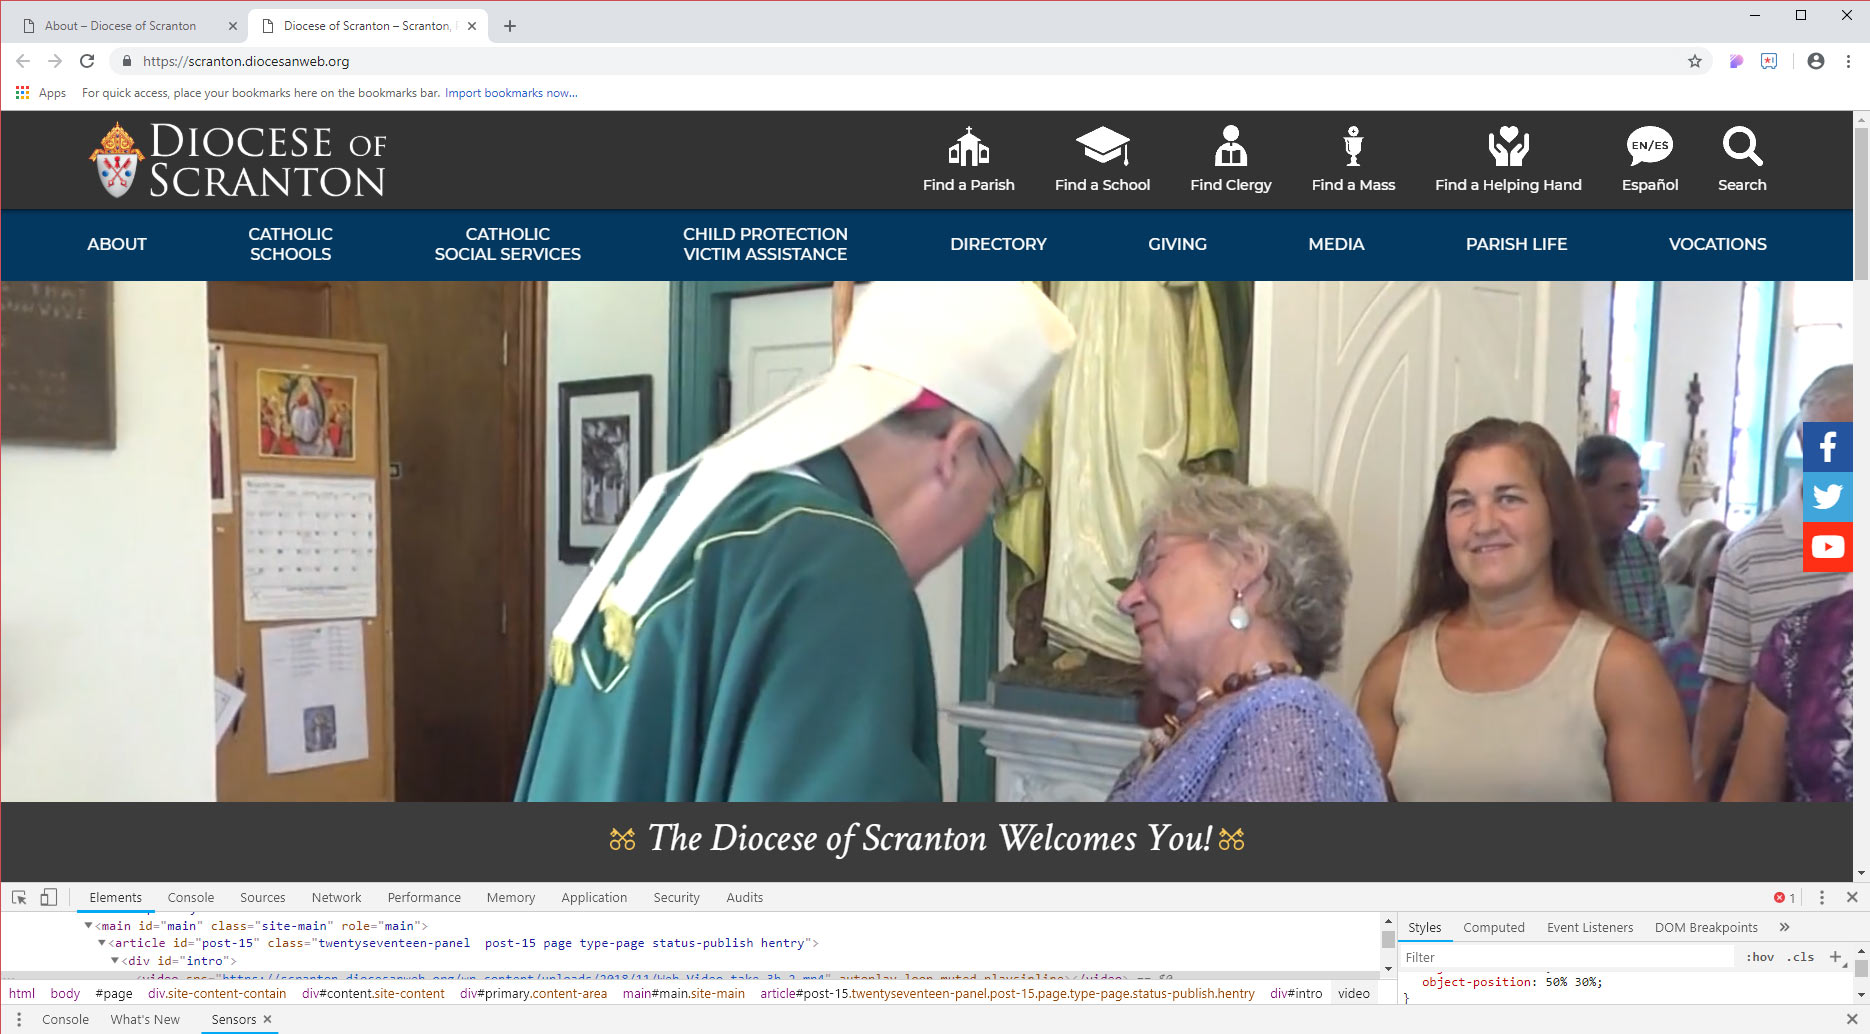1870x1034 pixels.
Task: Click the Import bookmarks now link
Action: (511, 93)
